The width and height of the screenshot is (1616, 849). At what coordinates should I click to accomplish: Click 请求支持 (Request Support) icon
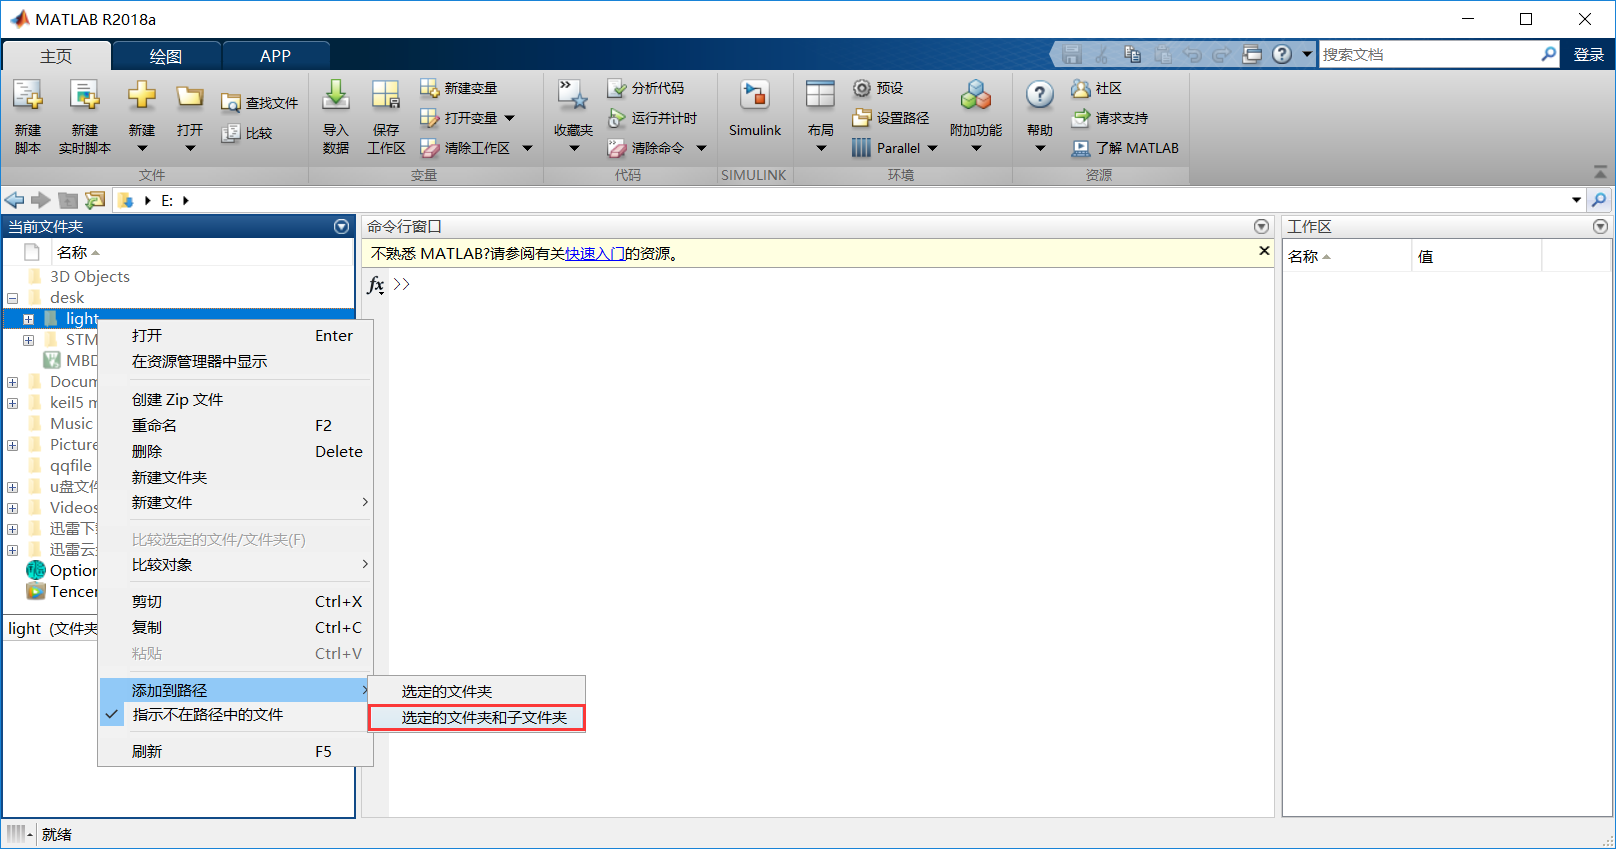(x=1080, y=118)
